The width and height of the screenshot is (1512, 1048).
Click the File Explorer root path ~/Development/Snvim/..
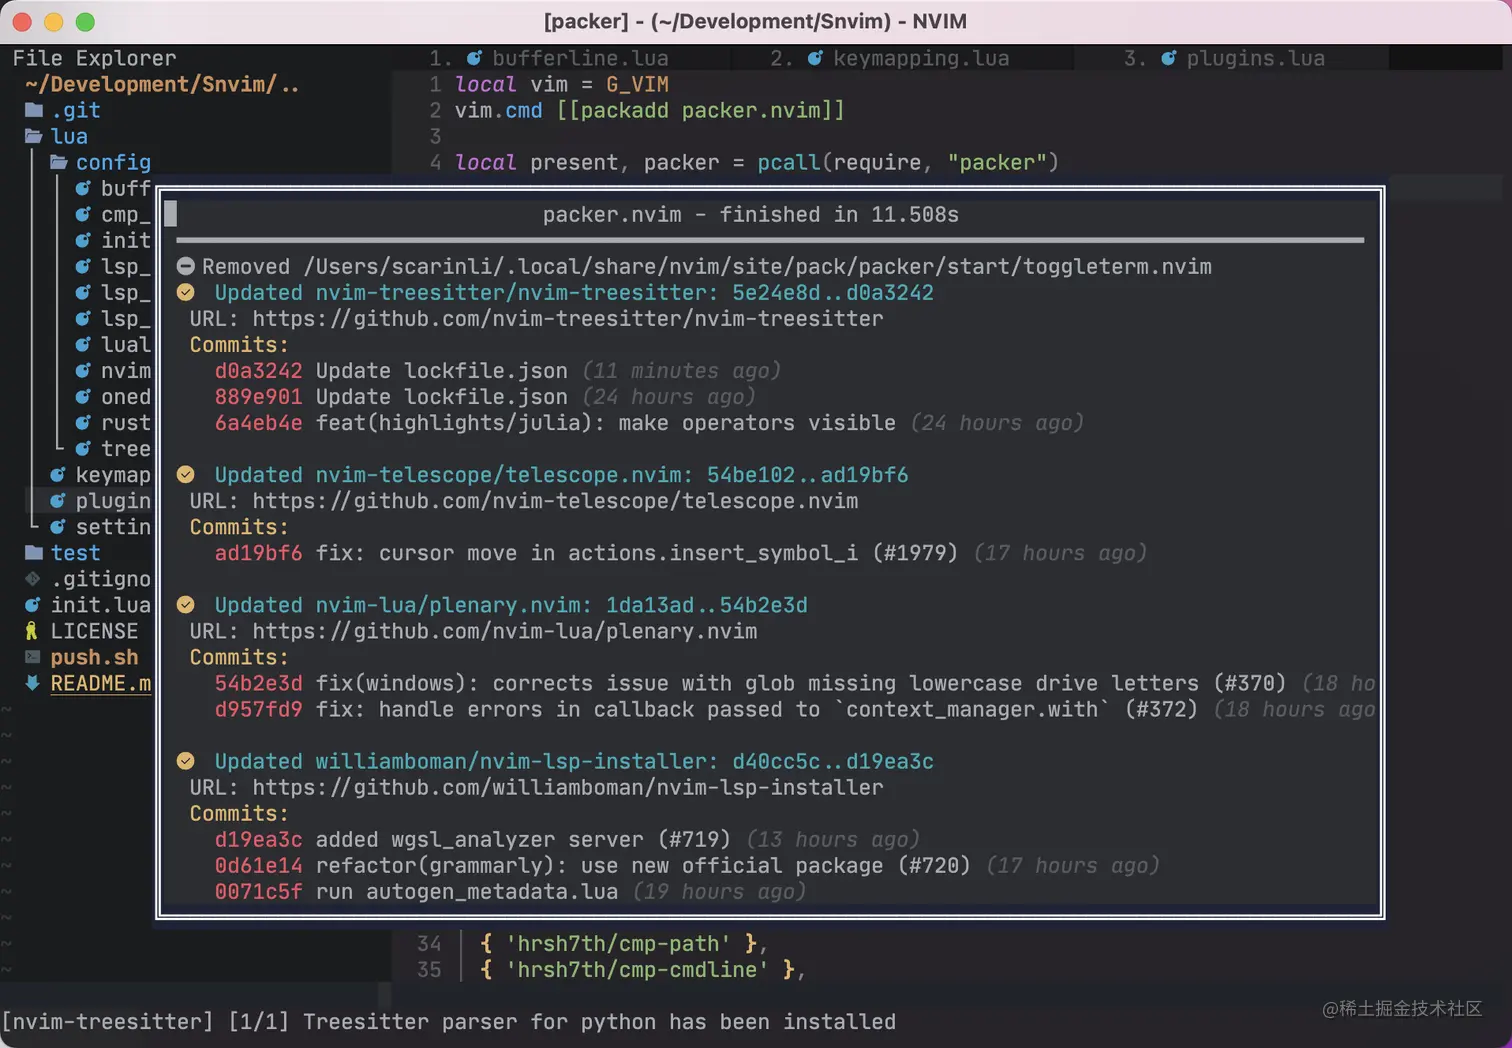[162, 84]
